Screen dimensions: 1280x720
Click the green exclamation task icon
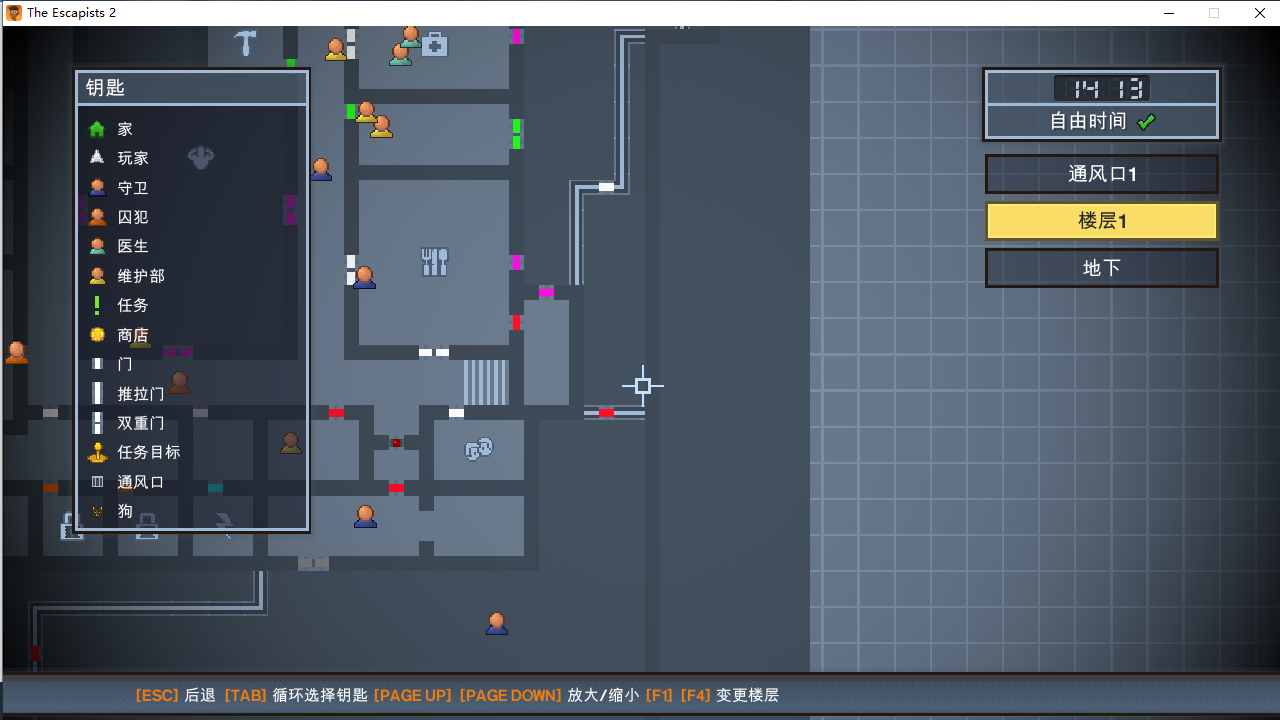click(97, 305)
